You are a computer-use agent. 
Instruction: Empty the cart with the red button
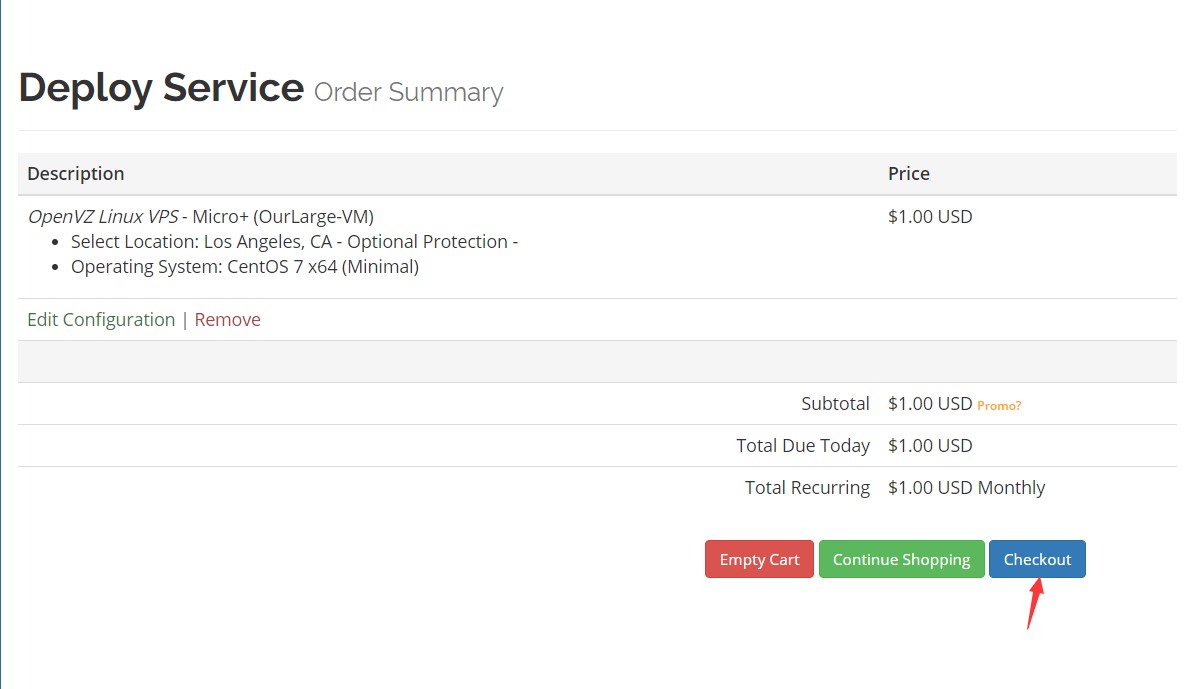[x=759, y=559]
